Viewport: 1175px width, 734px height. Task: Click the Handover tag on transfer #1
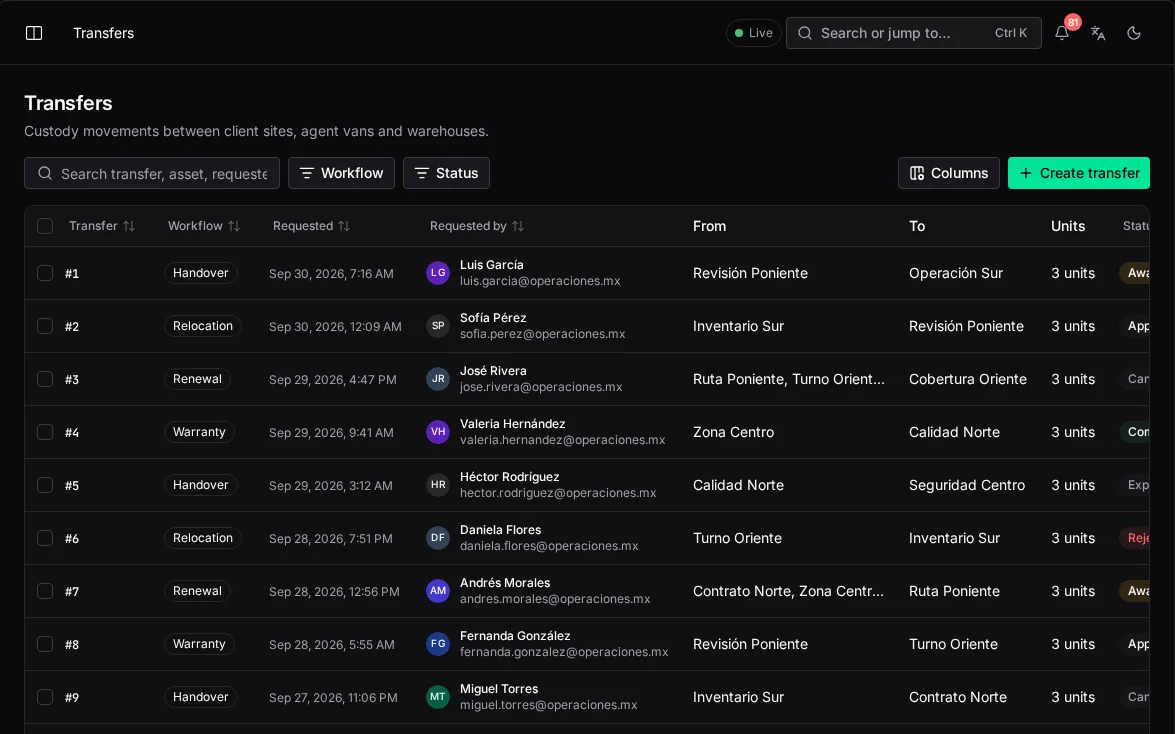point(200,273)
